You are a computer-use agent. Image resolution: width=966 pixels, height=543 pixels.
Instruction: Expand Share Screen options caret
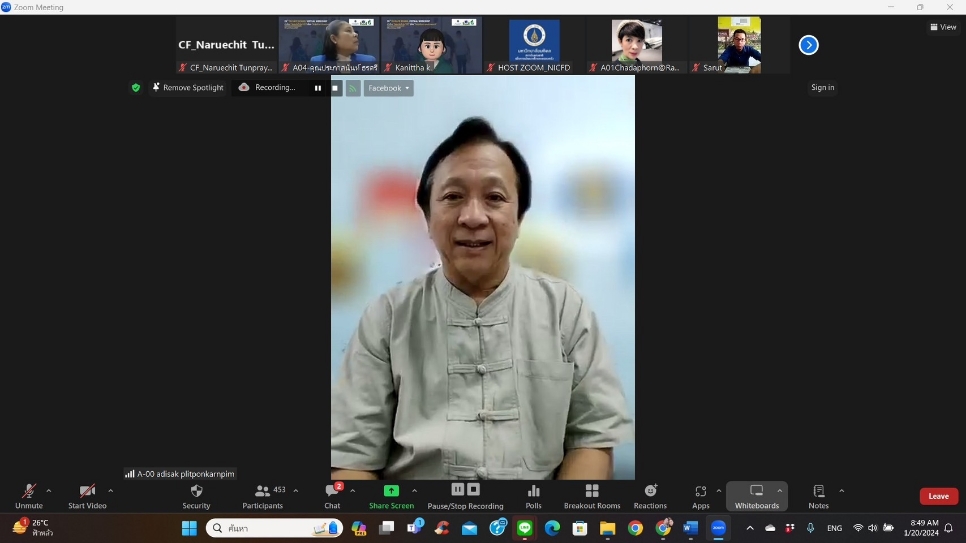coord(414,491)
